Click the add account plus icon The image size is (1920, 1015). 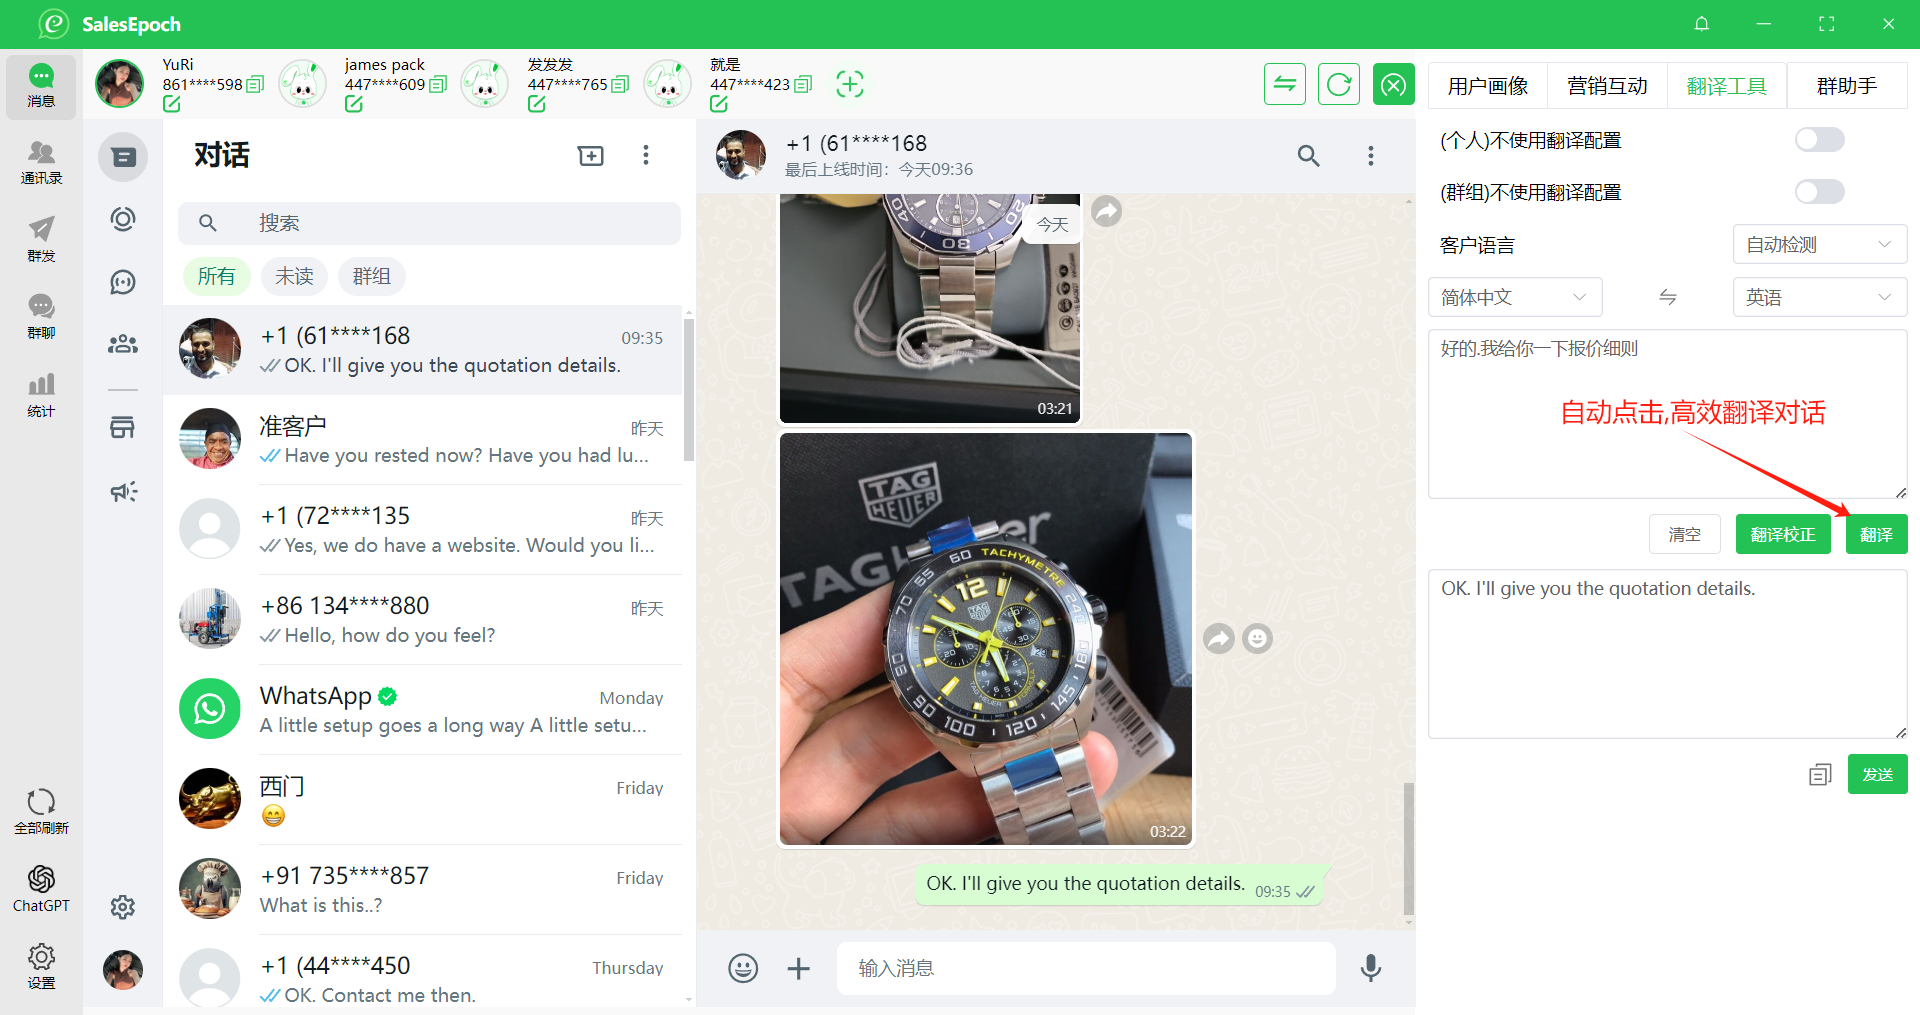pos(850,84)
